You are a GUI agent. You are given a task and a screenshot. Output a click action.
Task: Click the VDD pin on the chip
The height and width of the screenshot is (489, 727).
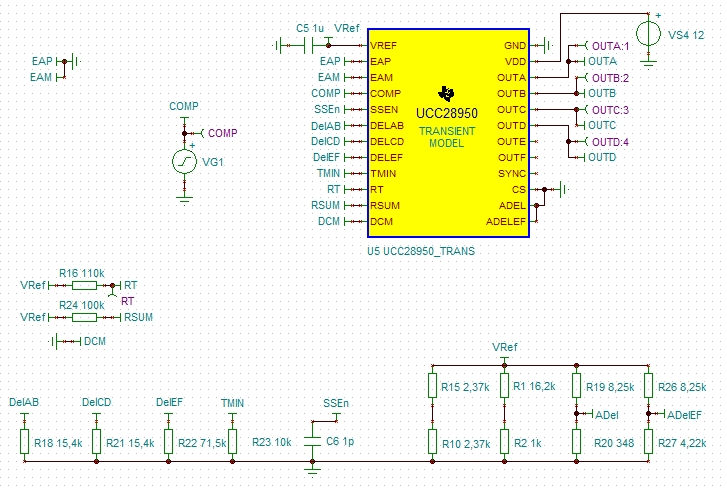tap(516, 62)
